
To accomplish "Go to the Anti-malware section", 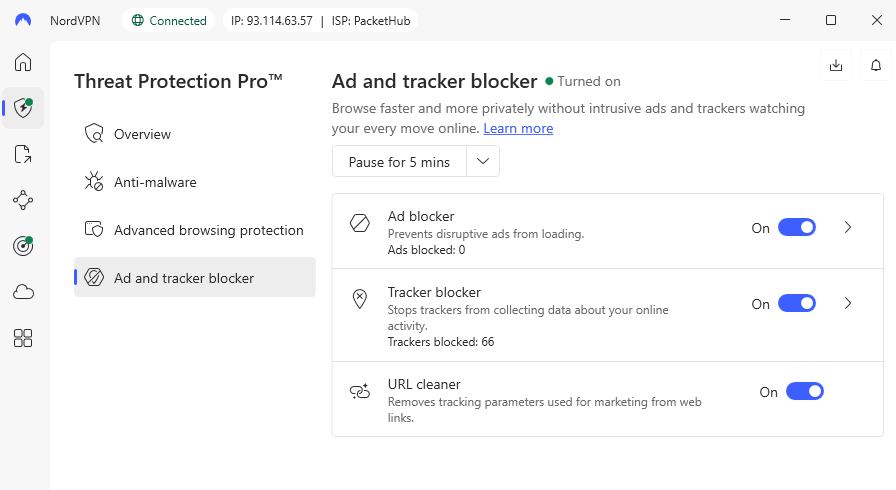I will (x=195, y=182).
